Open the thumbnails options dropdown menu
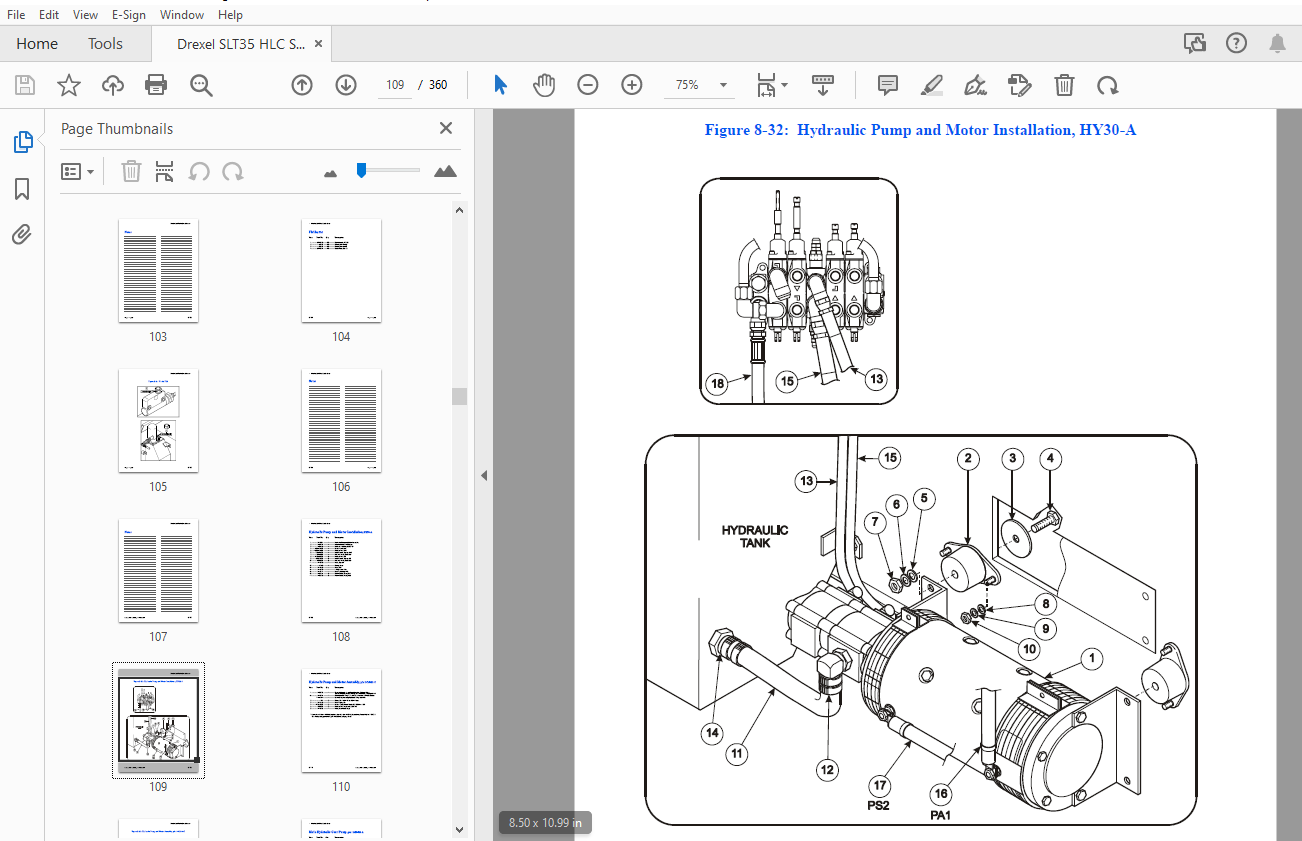The image size is (1302, 841). pyautogui.click(x=78, y=171)
